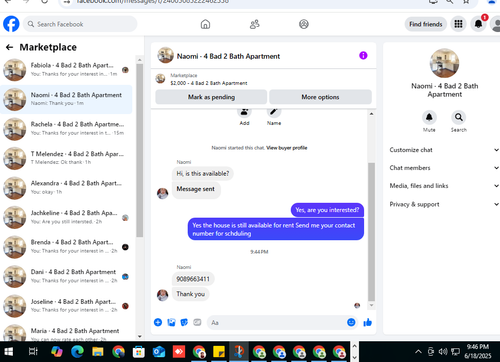The image size is (500, 362).
Task: Click the 9089663411 message bubble
Action: 193,279
